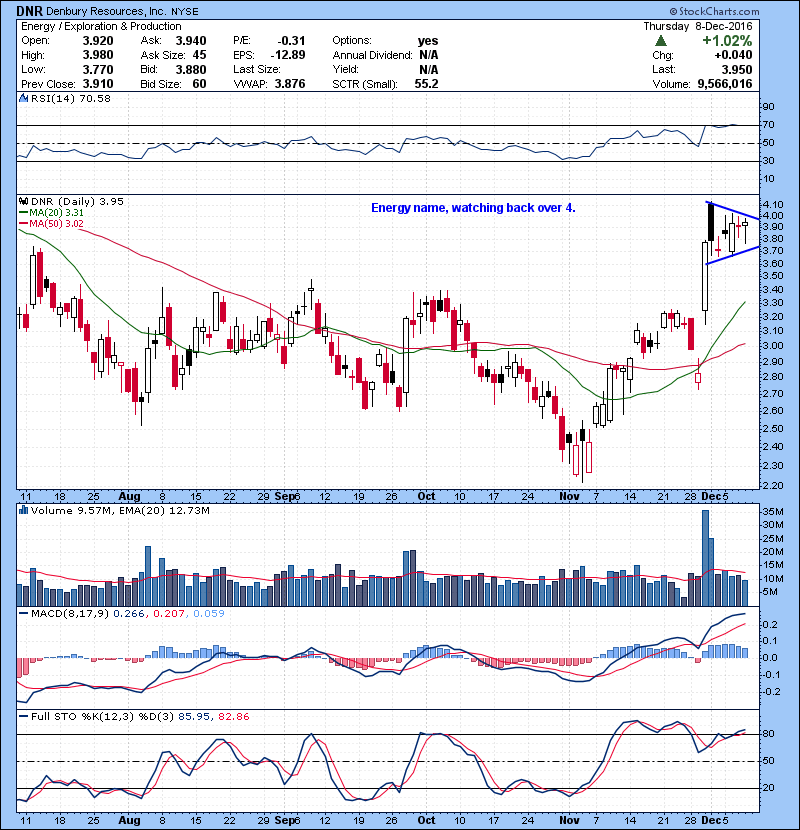Click the date Thursday 8-Dec-2016
This screenshot has width=800, height=830.
(x=698, y=26)
